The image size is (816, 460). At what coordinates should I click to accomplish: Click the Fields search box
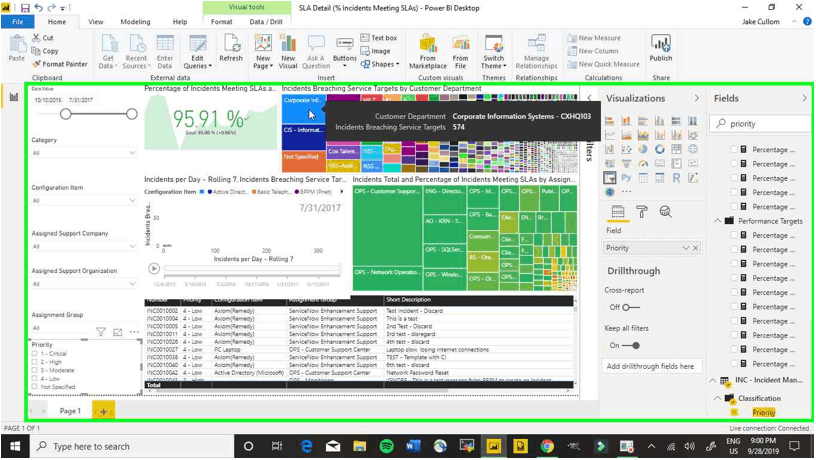coord(760,124)
